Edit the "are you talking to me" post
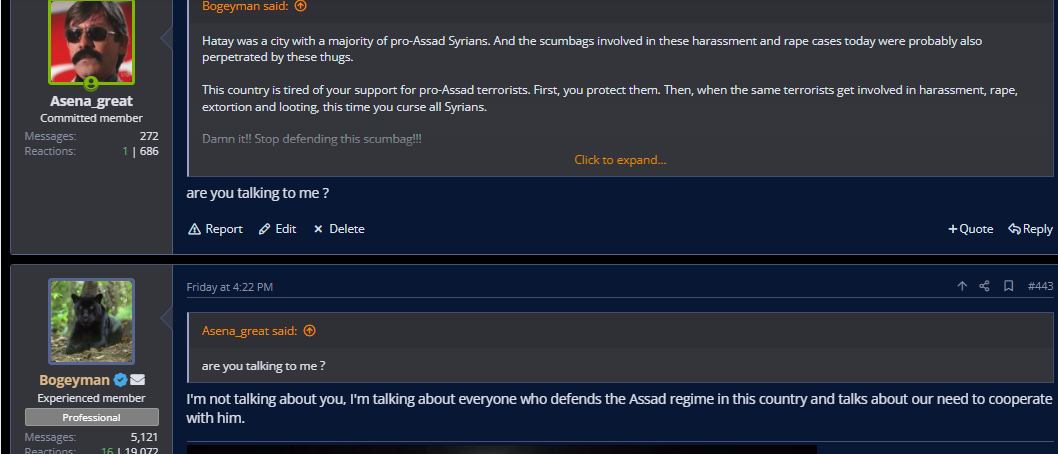This screenshot has width=1058, height=454. coord(277,229)
